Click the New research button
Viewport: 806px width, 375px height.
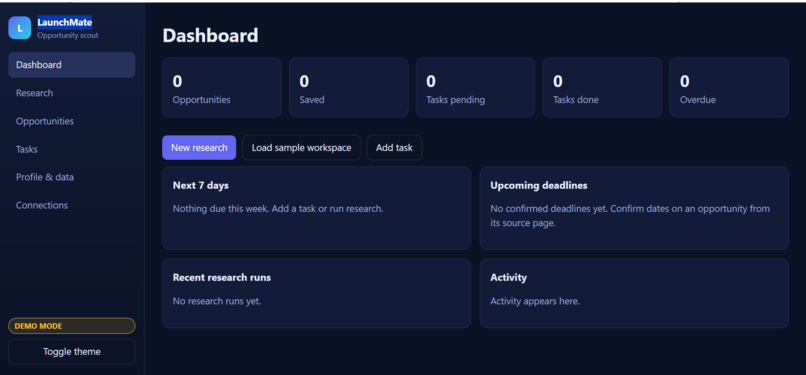click(199, 147)
